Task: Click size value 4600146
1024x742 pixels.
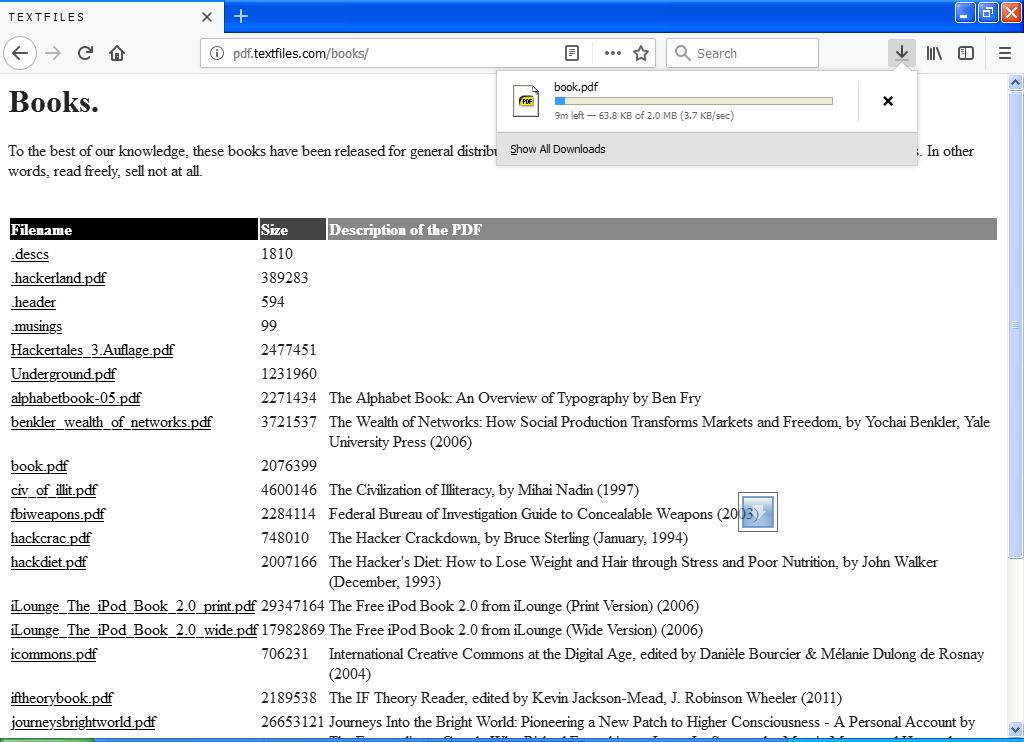Action: click(289, 491)
